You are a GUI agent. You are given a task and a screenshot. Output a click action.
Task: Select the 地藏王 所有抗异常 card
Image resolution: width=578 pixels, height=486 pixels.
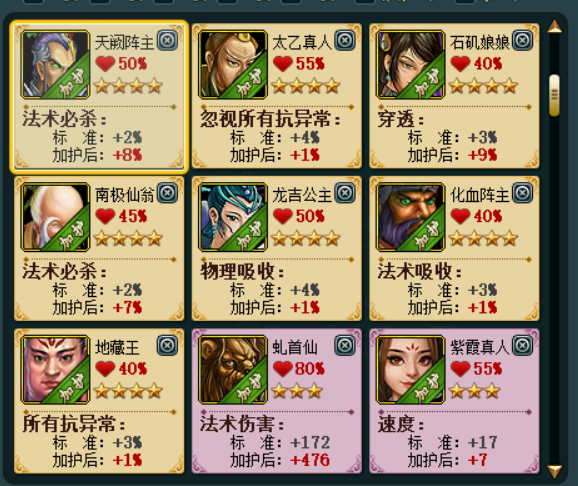pyautogui.click(x=99, y=401)
